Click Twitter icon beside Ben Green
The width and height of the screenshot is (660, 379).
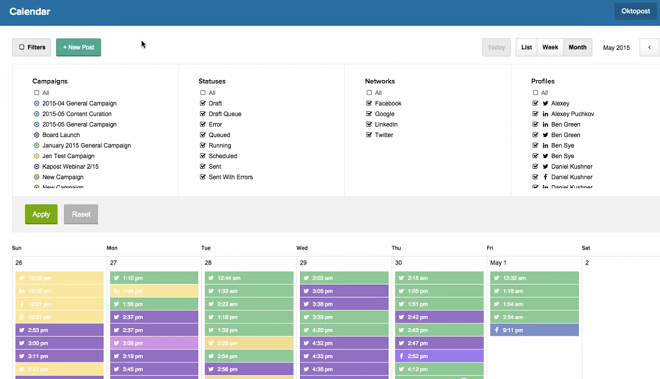(x=546, y=135)
